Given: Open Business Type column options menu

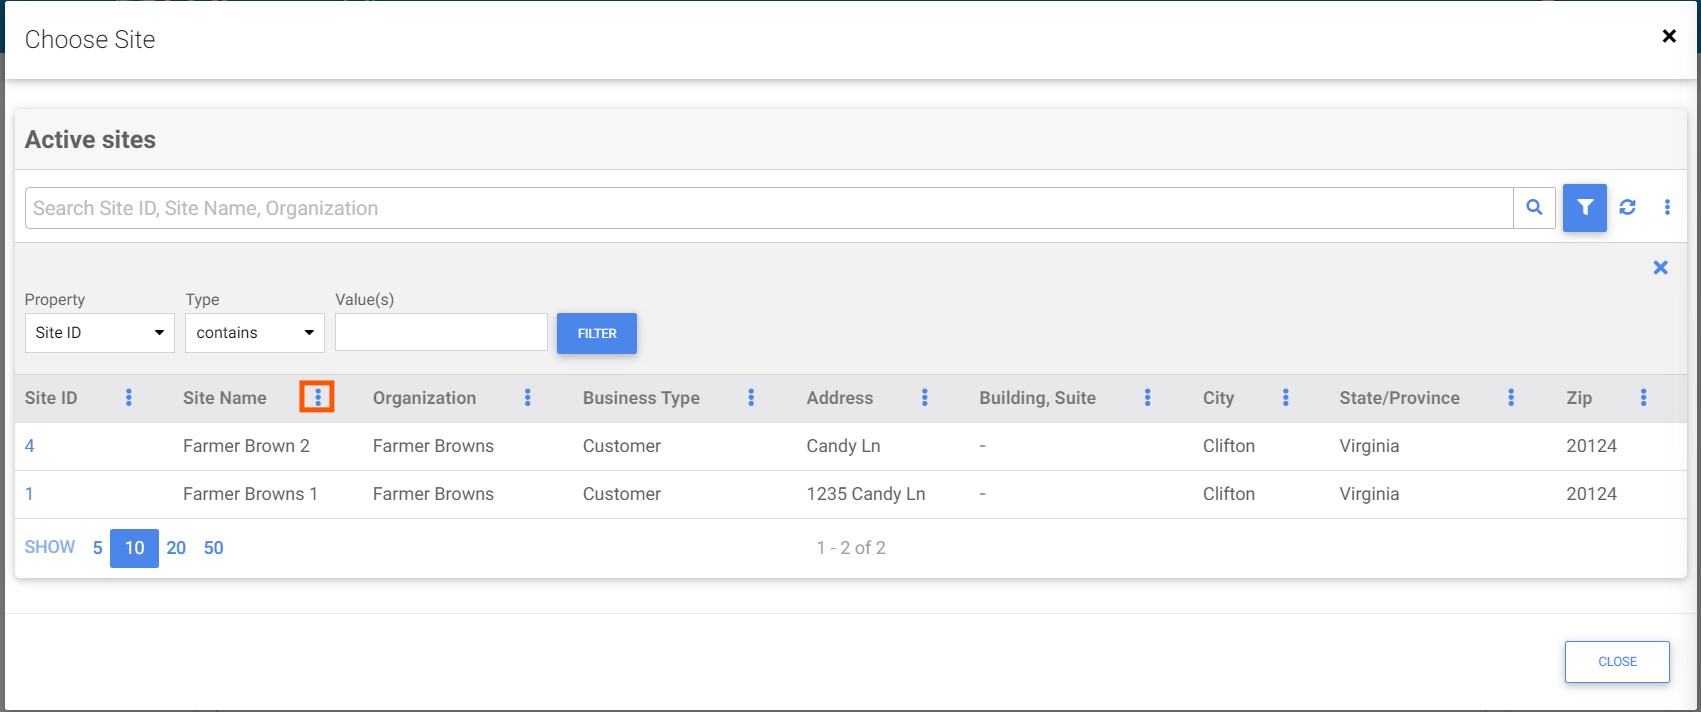Looking at the screenshot, I should [751, 398].
